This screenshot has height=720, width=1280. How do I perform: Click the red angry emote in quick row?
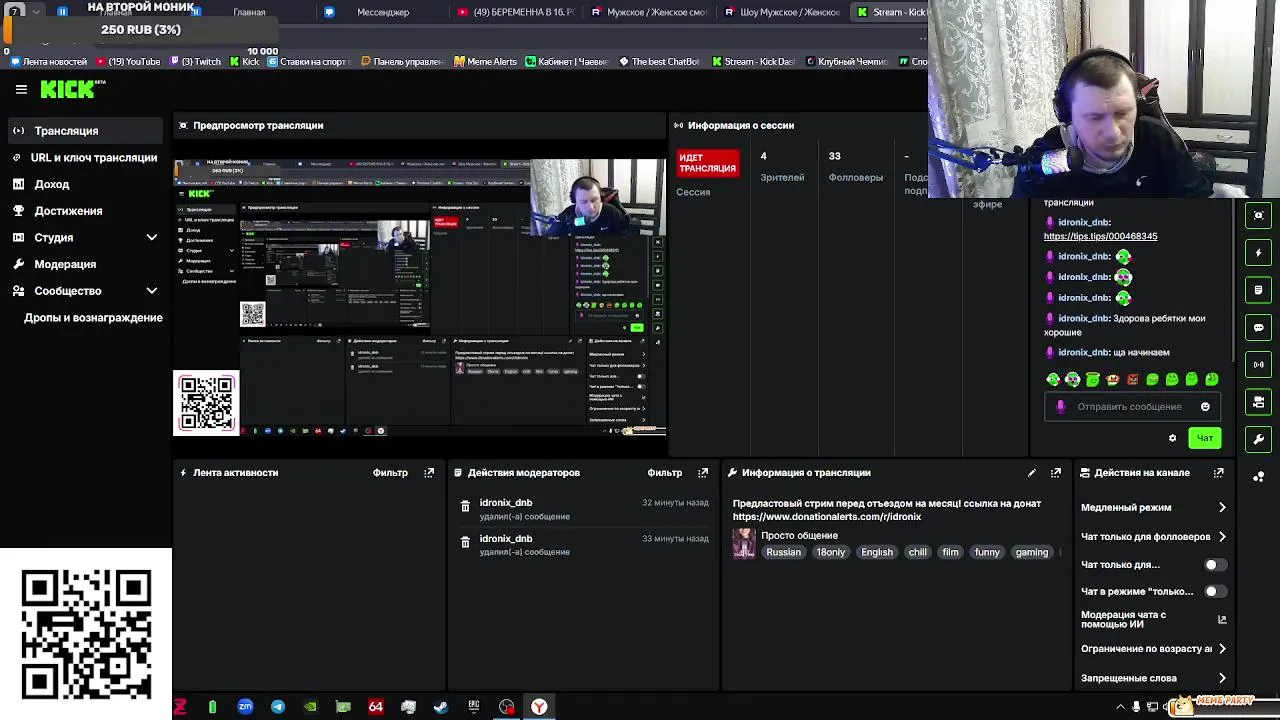pyautogui.click(x=1132, y=379)
